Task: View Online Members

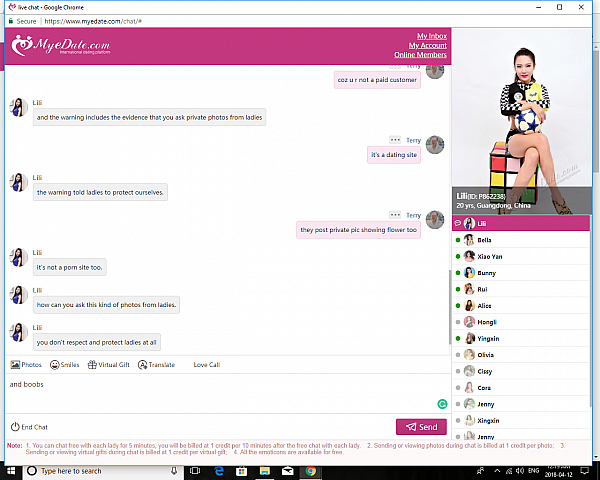Action: [420, 55]
